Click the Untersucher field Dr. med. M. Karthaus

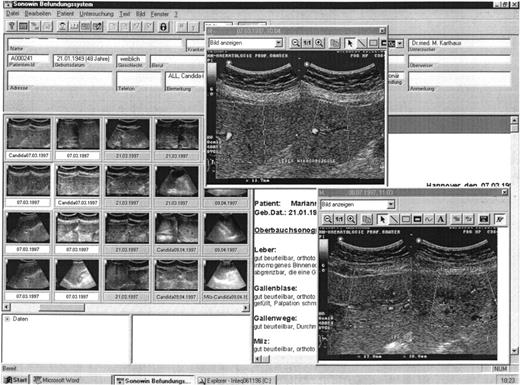tap(460, 43)
